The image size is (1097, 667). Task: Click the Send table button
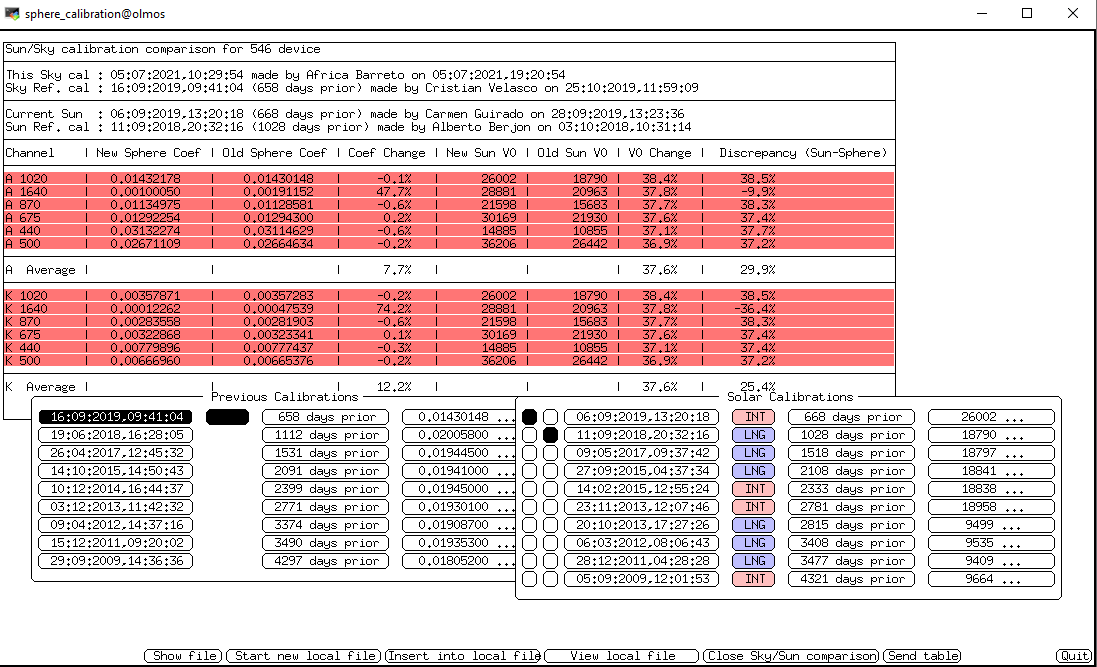tap(923, 656)
